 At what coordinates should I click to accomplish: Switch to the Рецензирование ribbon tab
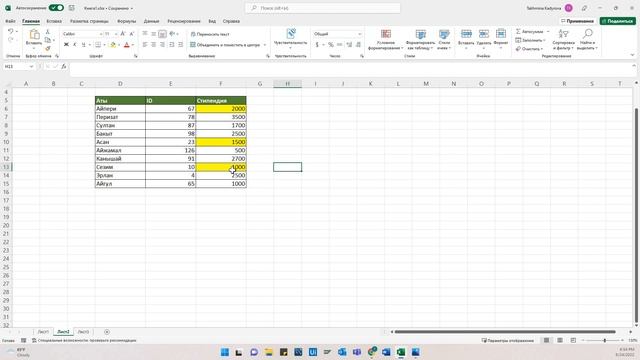[x=184, y=21]
